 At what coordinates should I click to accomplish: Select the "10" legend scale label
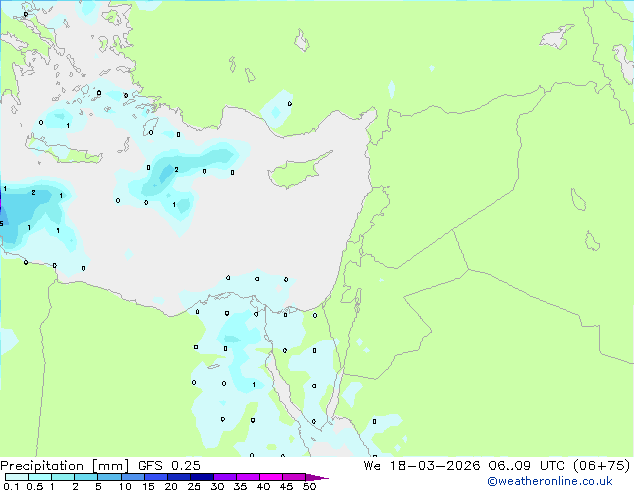pos(125,486)
